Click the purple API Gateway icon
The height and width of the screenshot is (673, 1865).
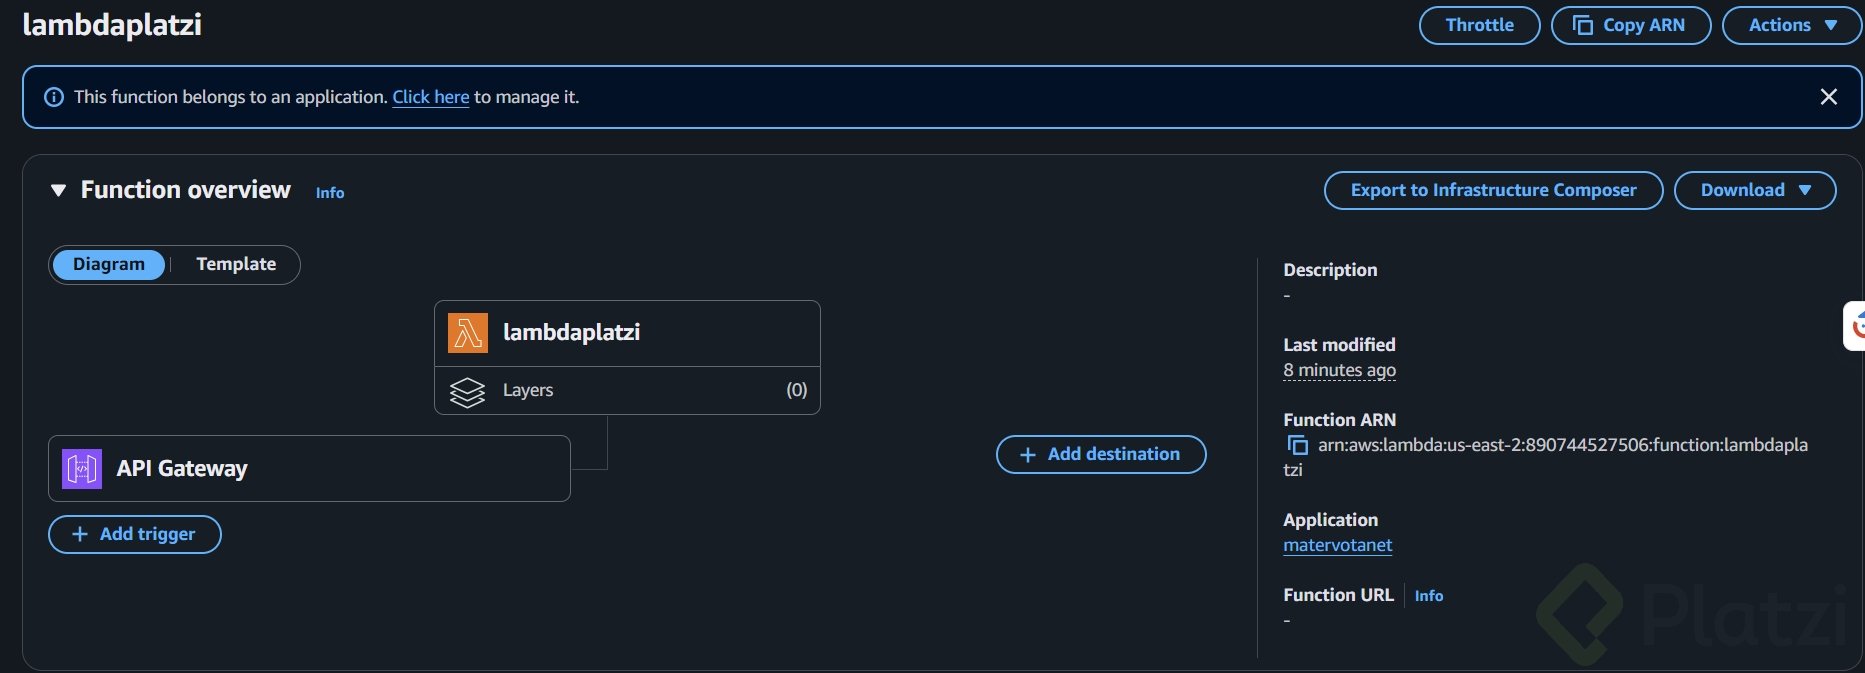[x=82, y=469]
